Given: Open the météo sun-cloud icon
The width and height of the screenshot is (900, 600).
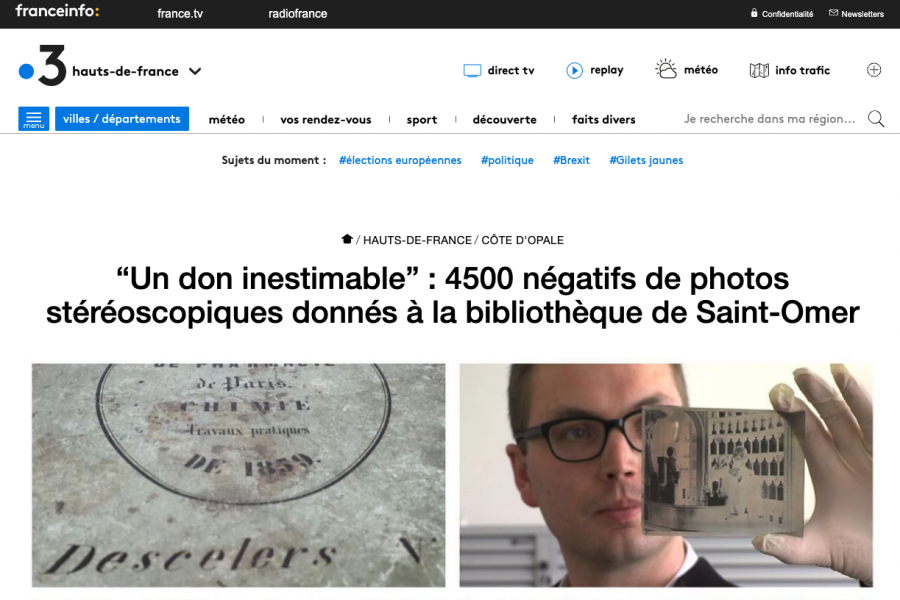Looking at the screenshot, I should (666, 69).
